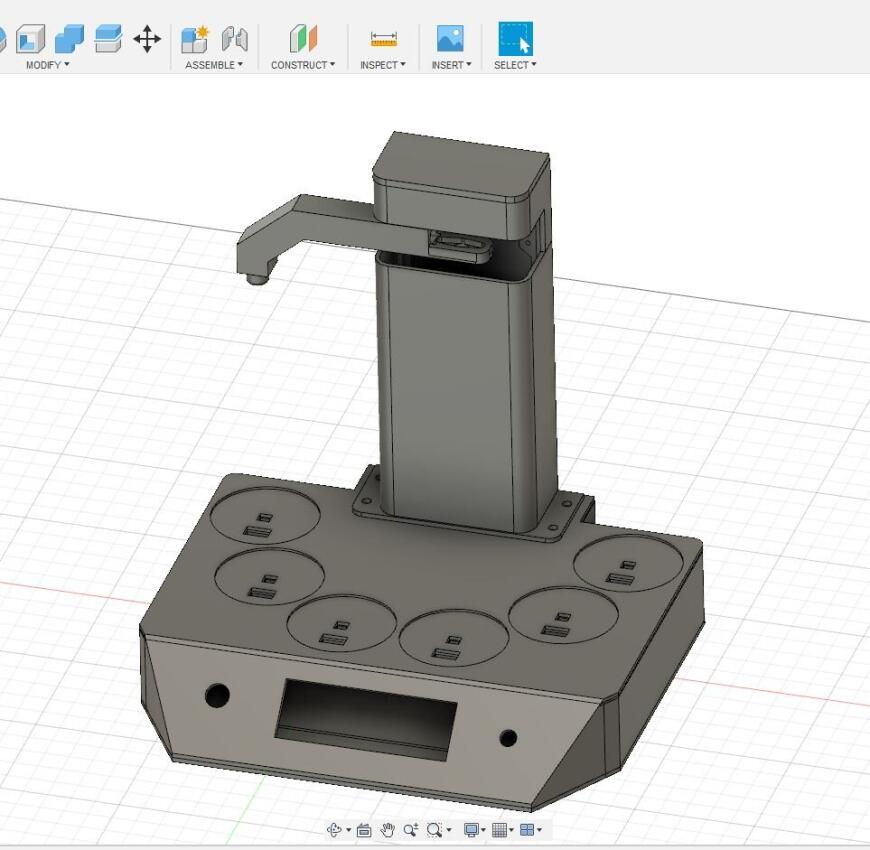Click the Joint tool icon
The height and width of the screenshot is (850, 870).
tap(235, 39)
